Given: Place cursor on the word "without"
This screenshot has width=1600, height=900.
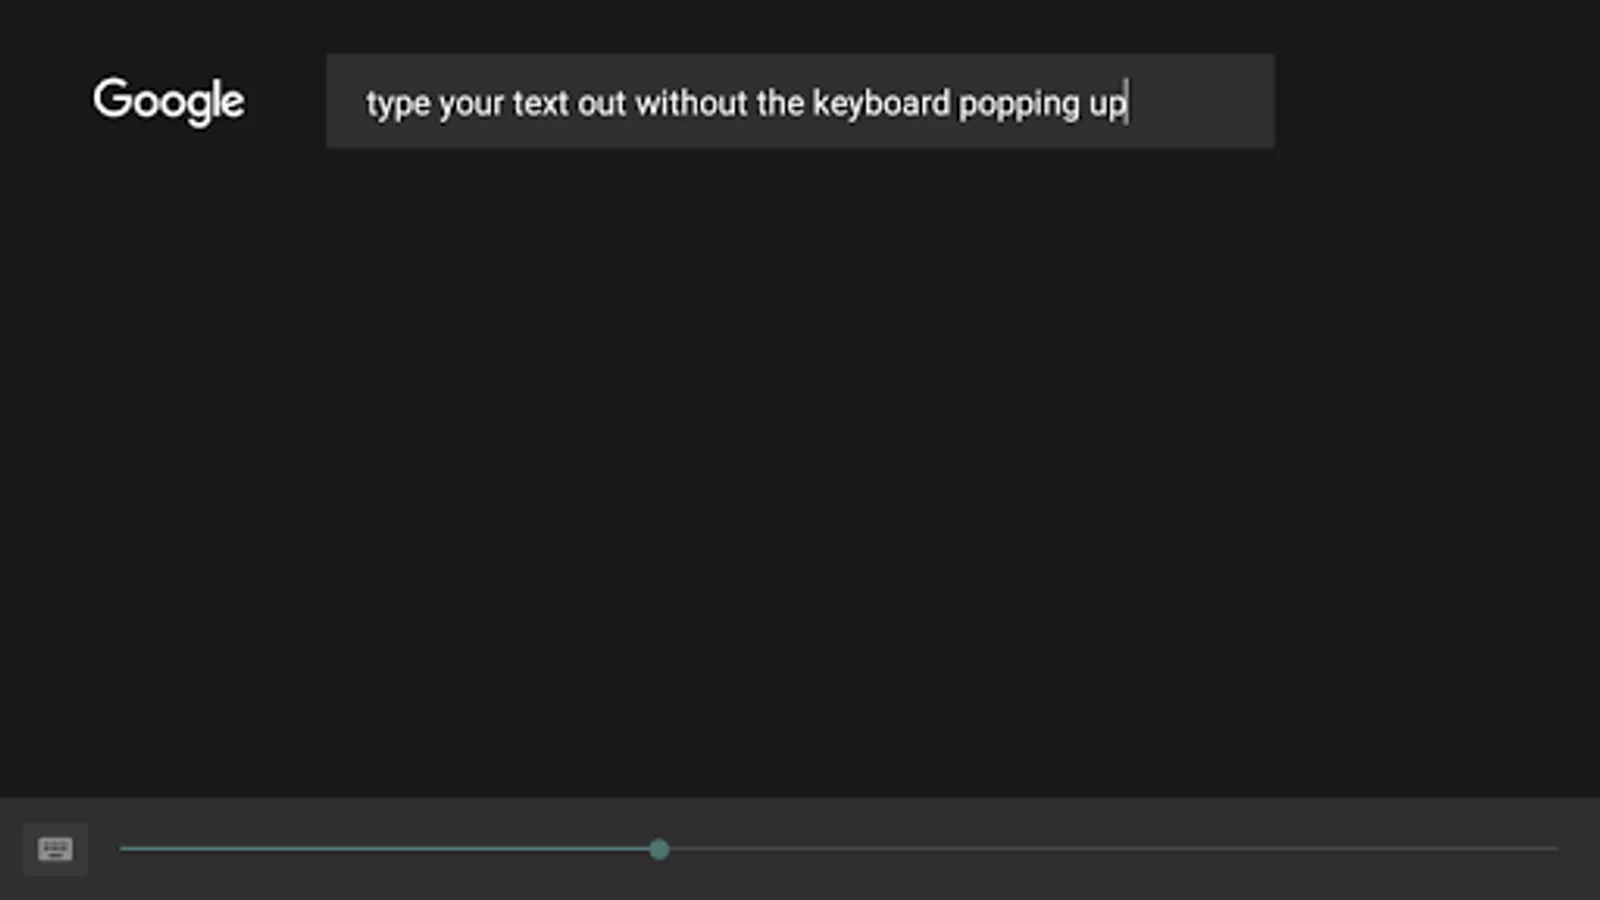Looking at the screenshot, I should click(691, 103).
